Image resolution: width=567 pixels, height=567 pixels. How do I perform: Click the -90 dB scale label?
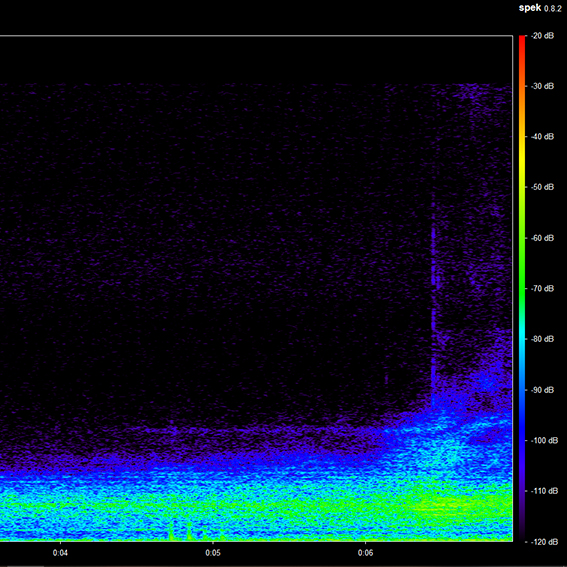(x=543, y=390)
